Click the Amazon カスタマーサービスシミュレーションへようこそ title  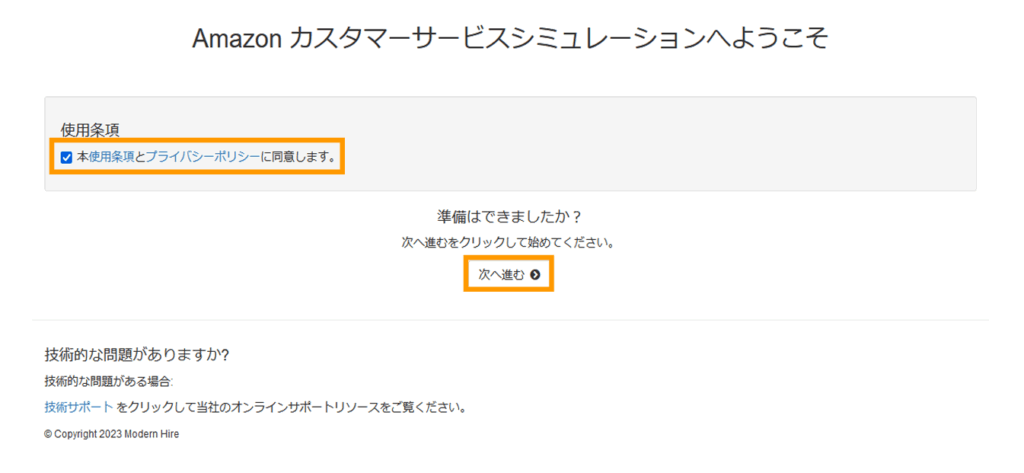point(511,39)
